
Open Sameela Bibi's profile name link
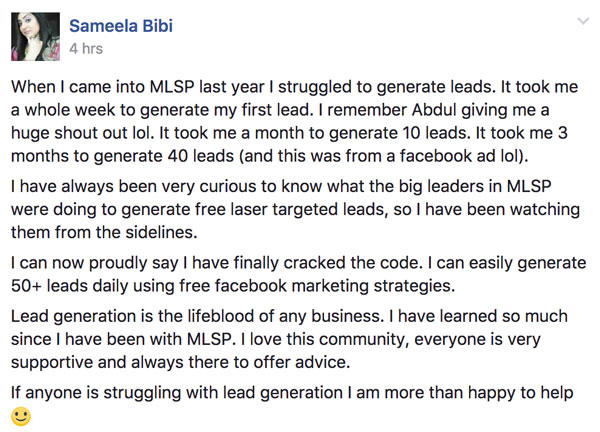click(121, 26)
